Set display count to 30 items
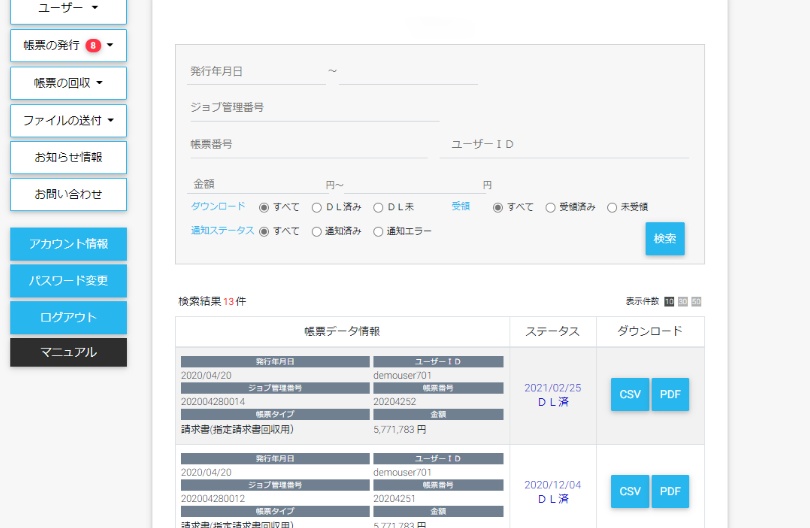The height and width of the screenshot is (528, 810). coord(683,301)
